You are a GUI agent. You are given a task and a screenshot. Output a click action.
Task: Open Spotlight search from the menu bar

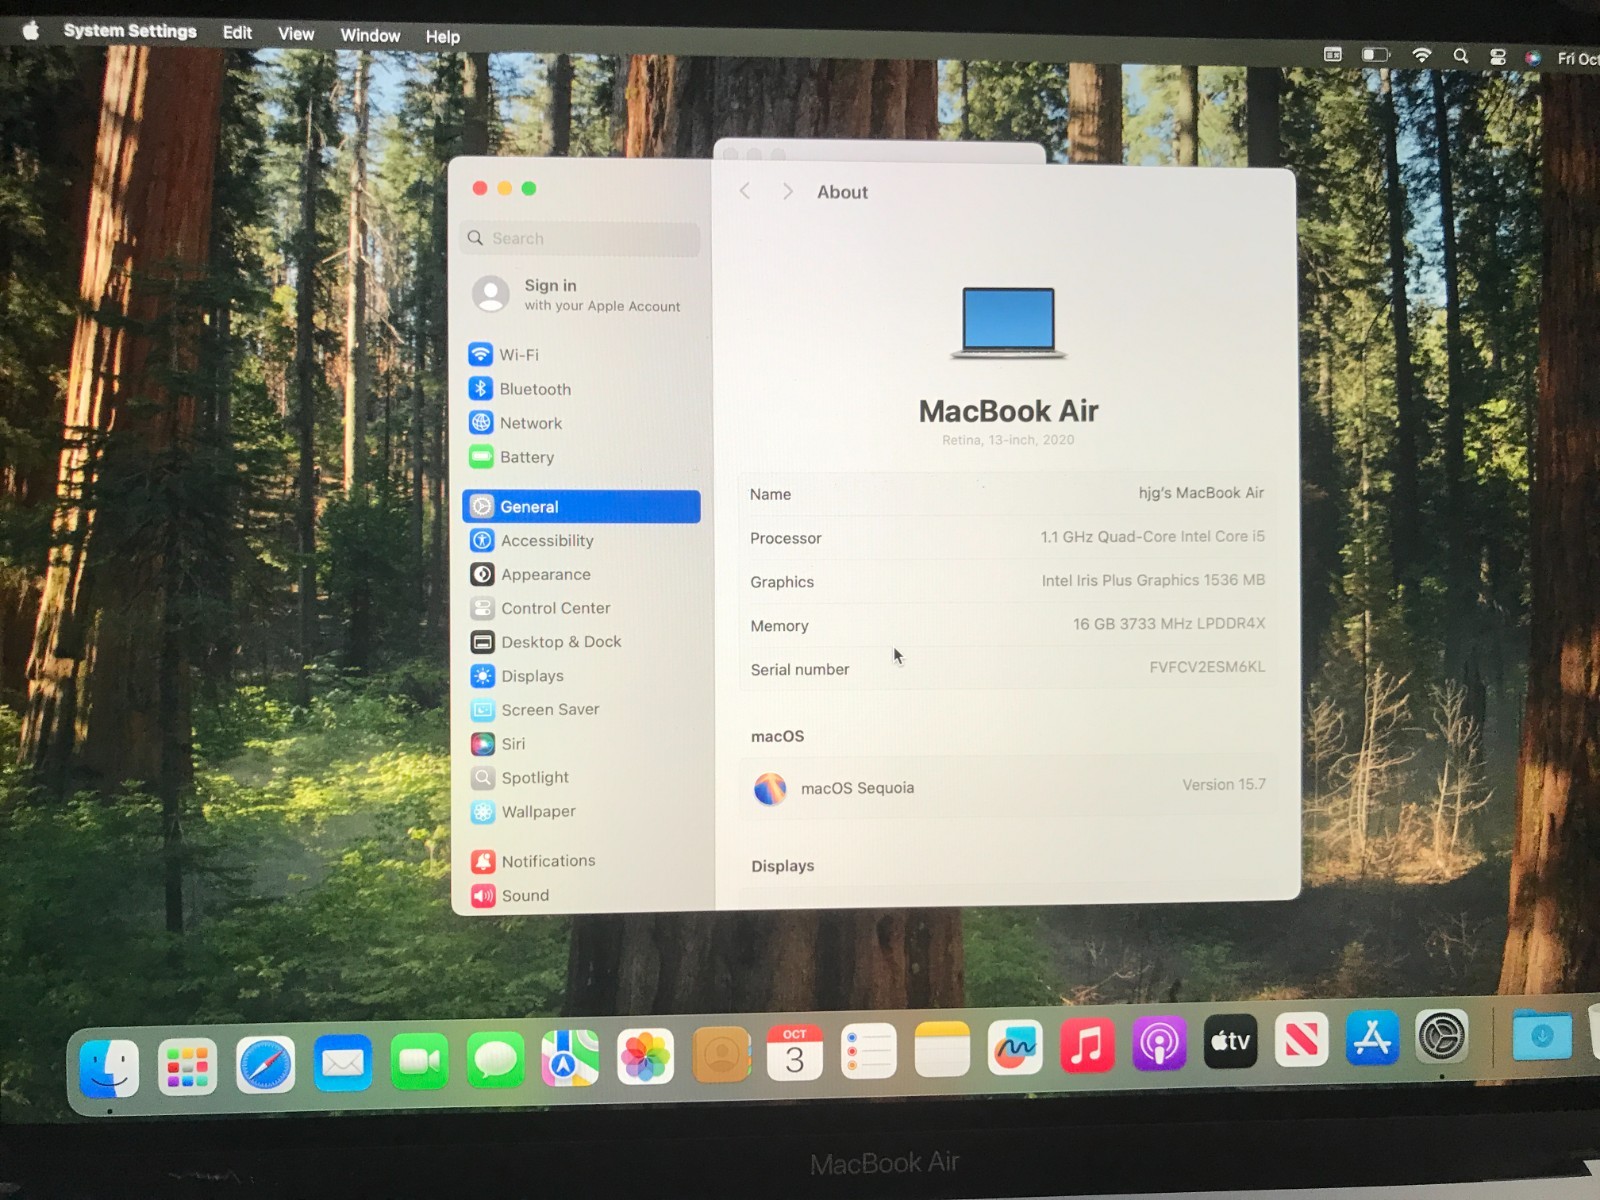tap(1461, 57)
